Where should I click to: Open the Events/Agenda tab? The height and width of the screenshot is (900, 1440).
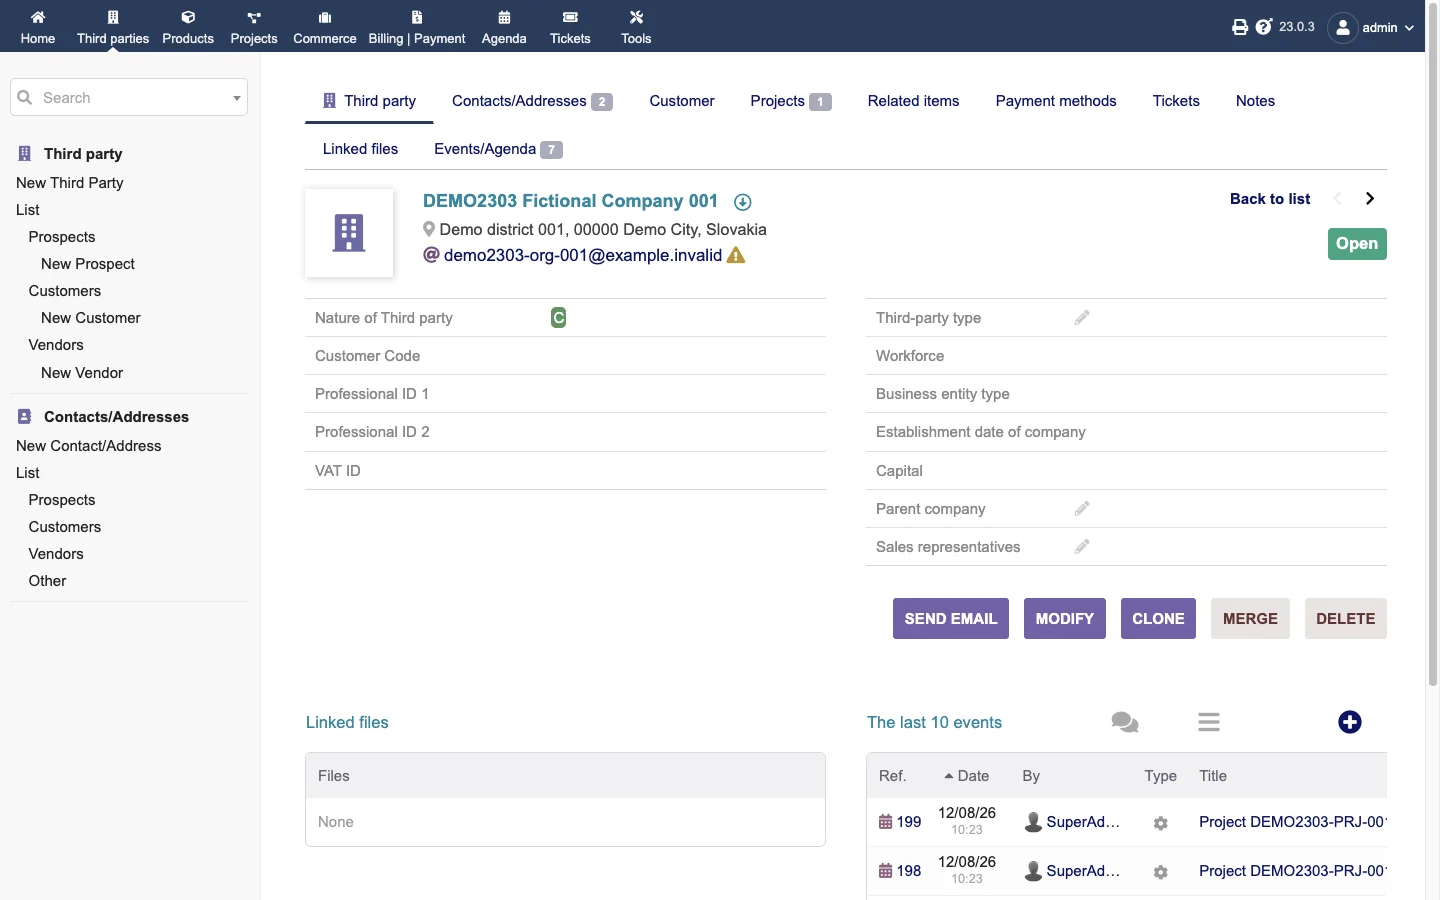498,149
